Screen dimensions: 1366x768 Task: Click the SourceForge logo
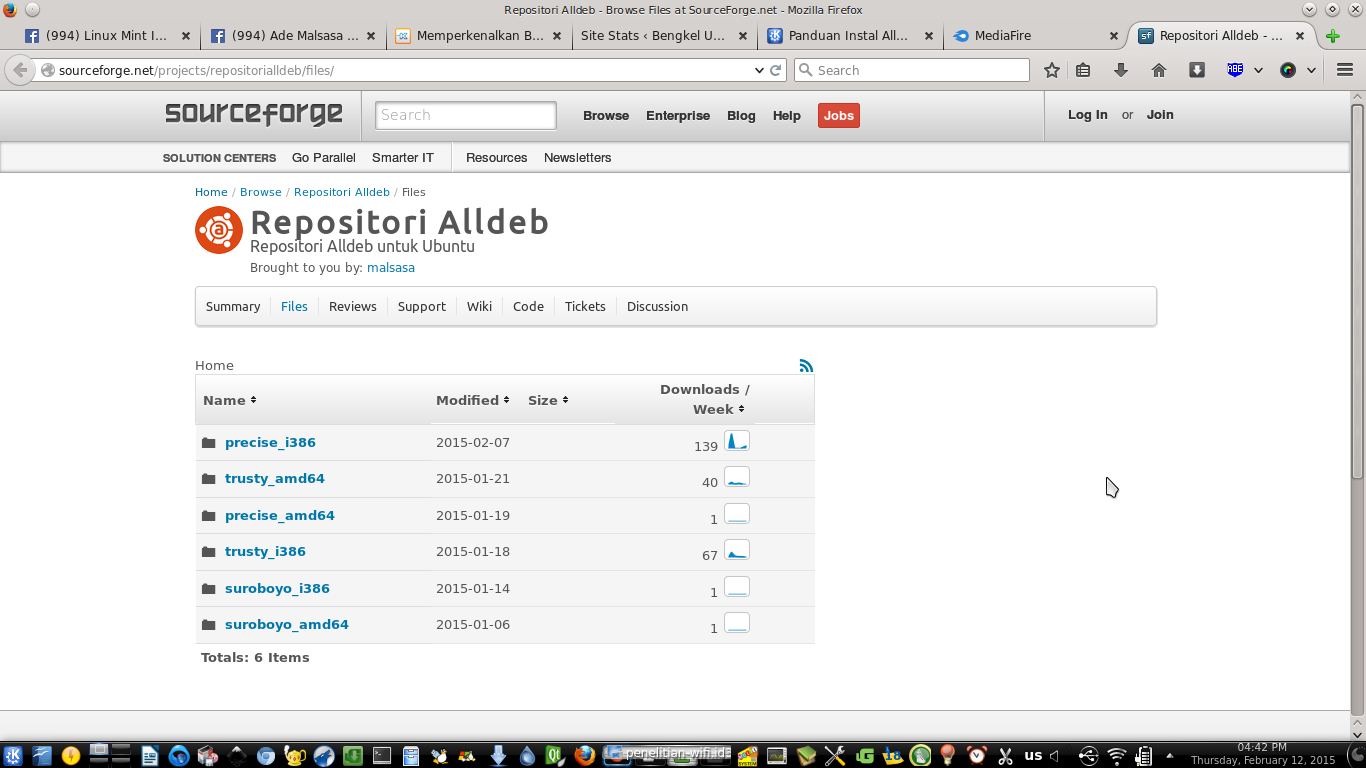254,114
